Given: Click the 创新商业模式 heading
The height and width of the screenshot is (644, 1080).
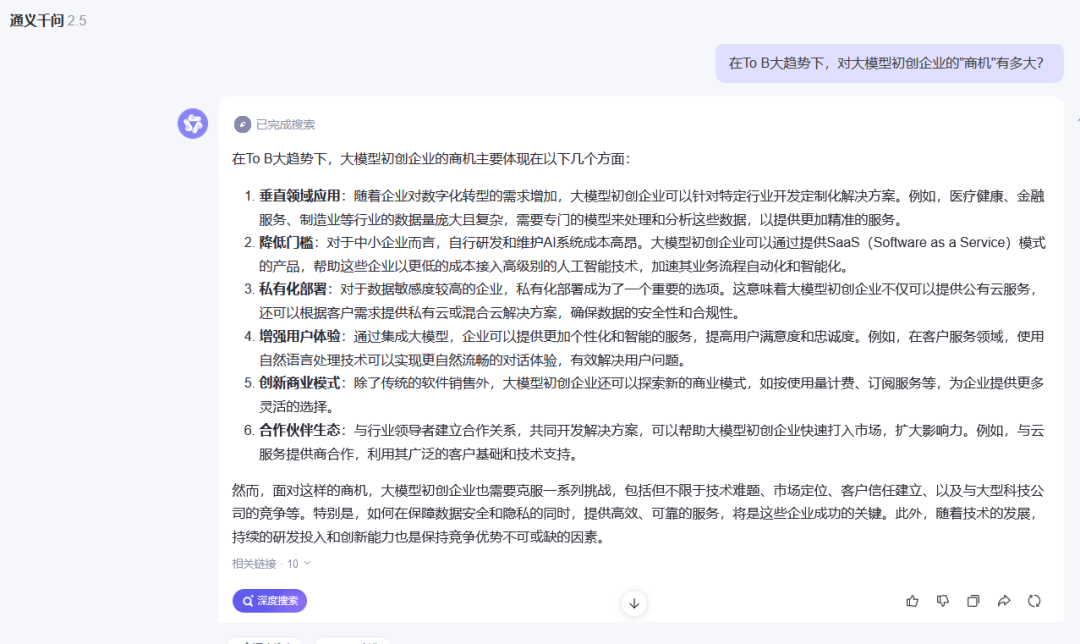Looking at the screenshot, I should [x=300, y=383].
